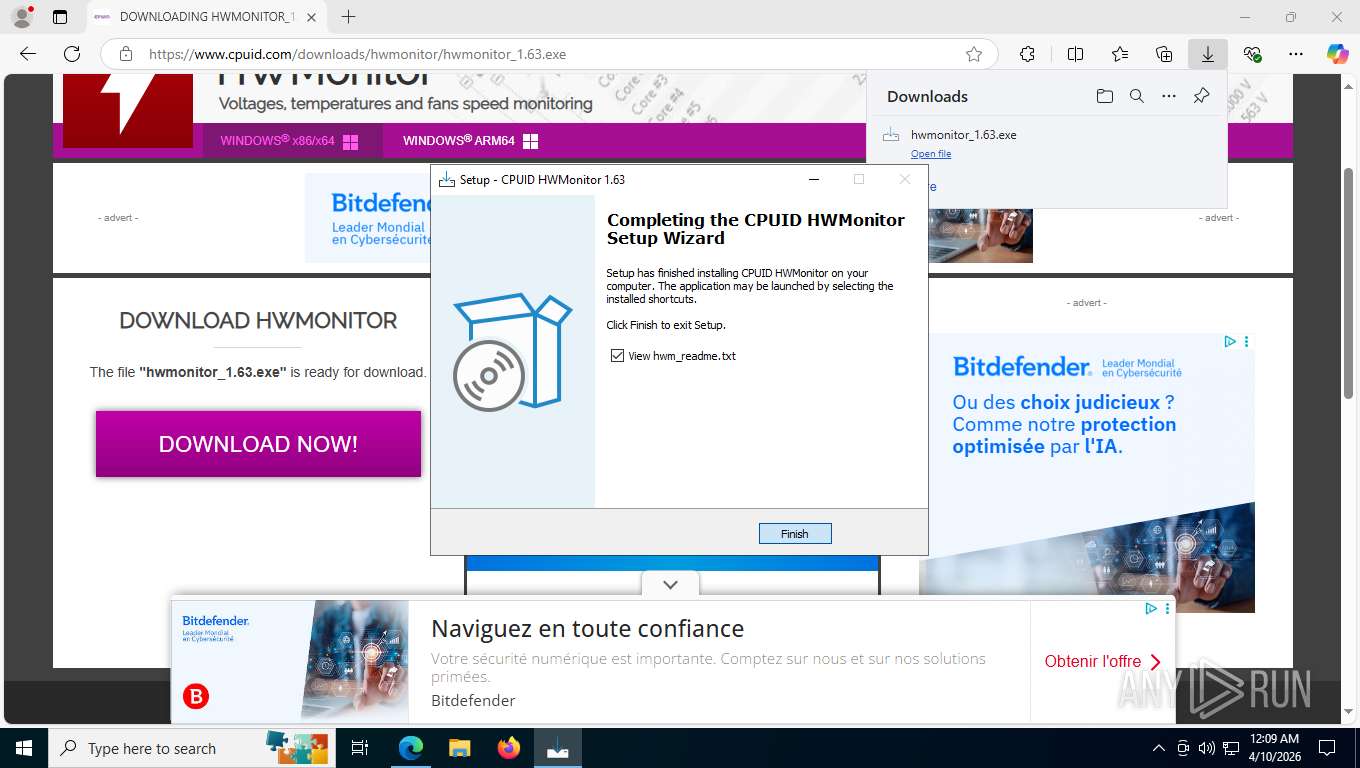Open Microsoft Edge from taskbar
Viewport: 1360px width, 768px height.
pos(410,748)
